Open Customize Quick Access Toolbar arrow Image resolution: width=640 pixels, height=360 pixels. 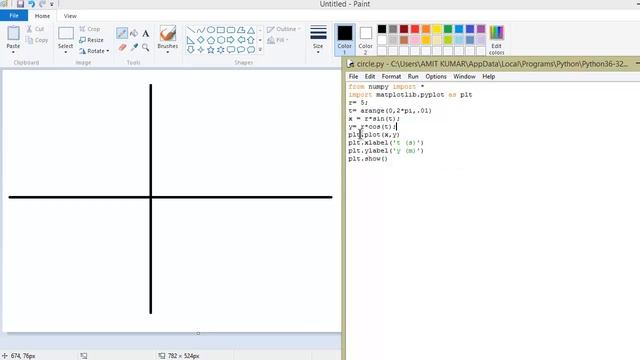pos(52,4)
